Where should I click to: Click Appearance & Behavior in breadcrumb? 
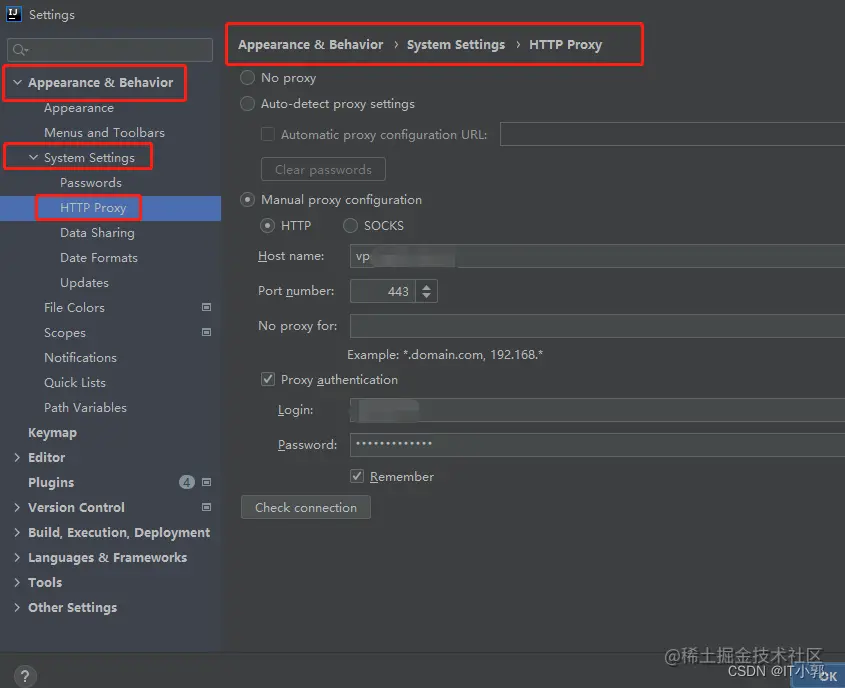[310, 45]
